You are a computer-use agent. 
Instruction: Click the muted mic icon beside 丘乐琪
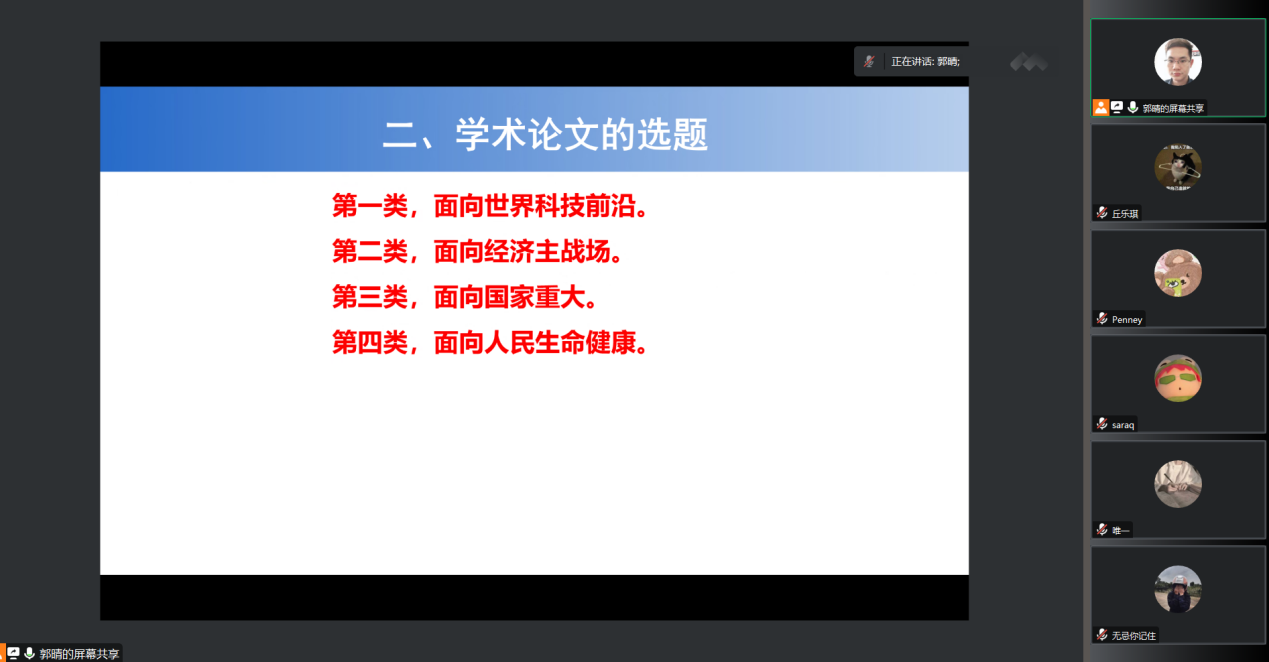click(1101, 213)
